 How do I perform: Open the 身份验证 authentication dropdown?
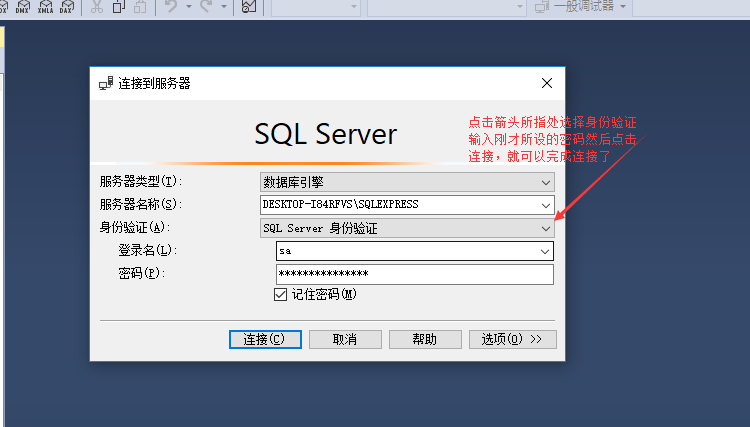546,228
